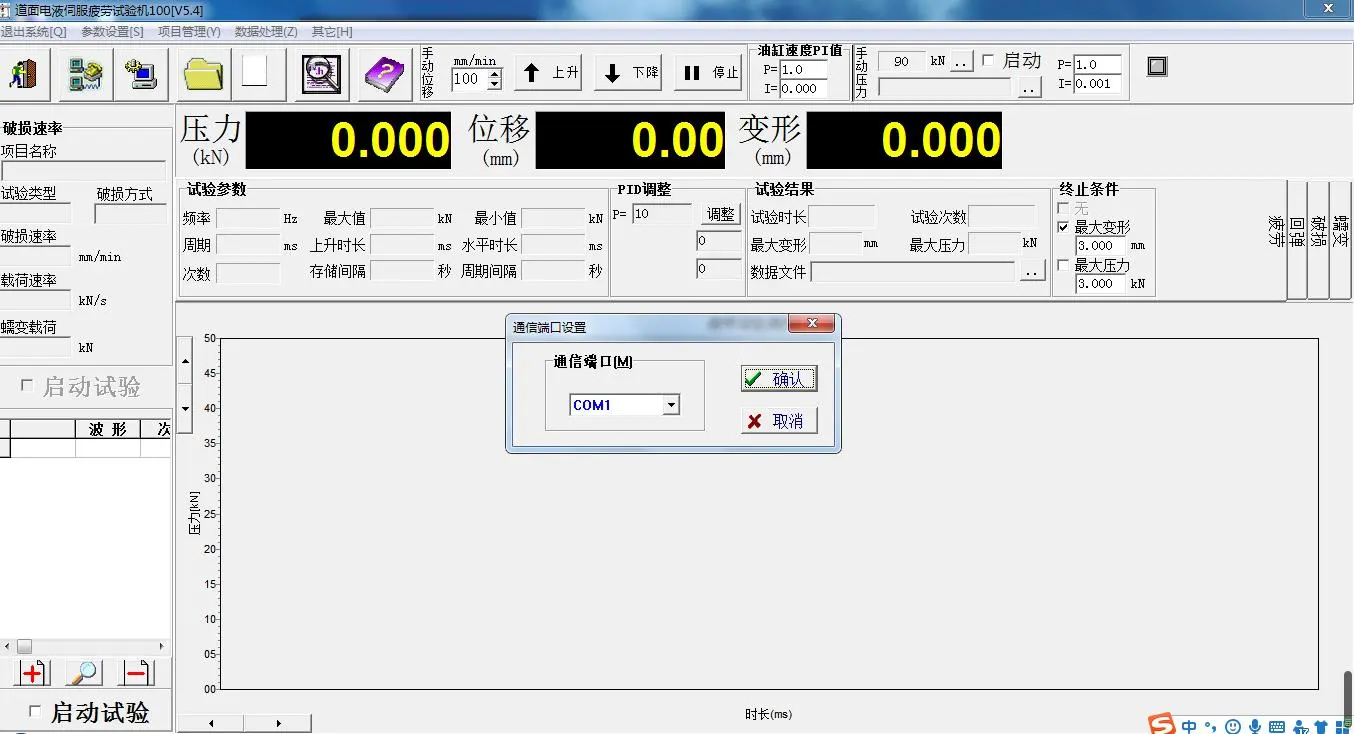Click browse button below 90 kN field
The image size is (1354, 734).
(x=1029, y=88)
